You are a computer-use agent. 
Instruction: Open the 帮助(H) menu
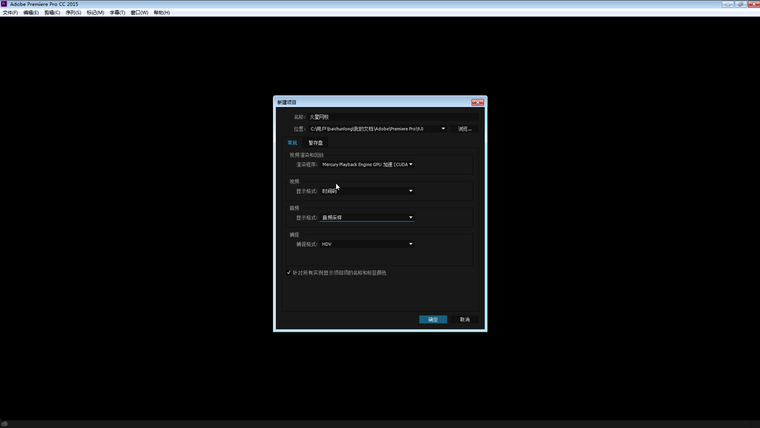[161, 13]
